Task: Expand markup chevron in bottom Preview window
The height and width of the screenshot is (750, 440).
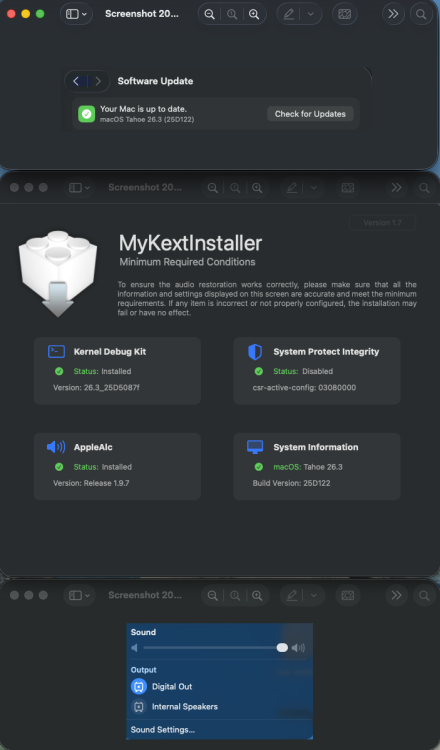Action: click(314, 596)
